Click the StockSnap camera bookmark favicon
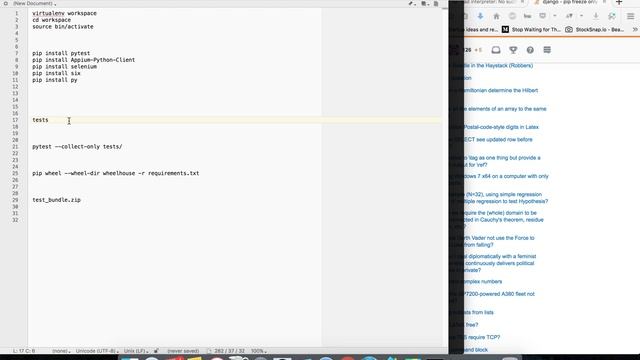 pyautogui.click(x=569, y=29)
